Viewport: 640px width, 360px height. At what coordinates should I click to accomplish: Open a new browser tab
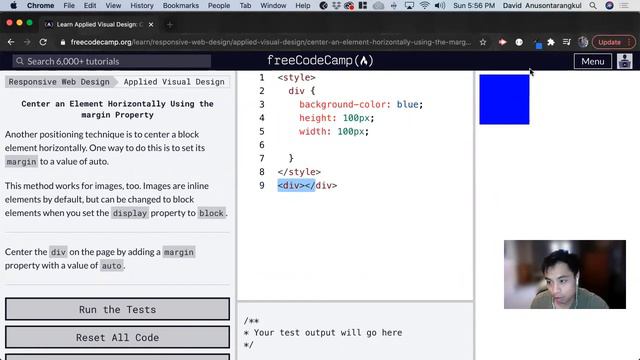[x=170, y=25]
